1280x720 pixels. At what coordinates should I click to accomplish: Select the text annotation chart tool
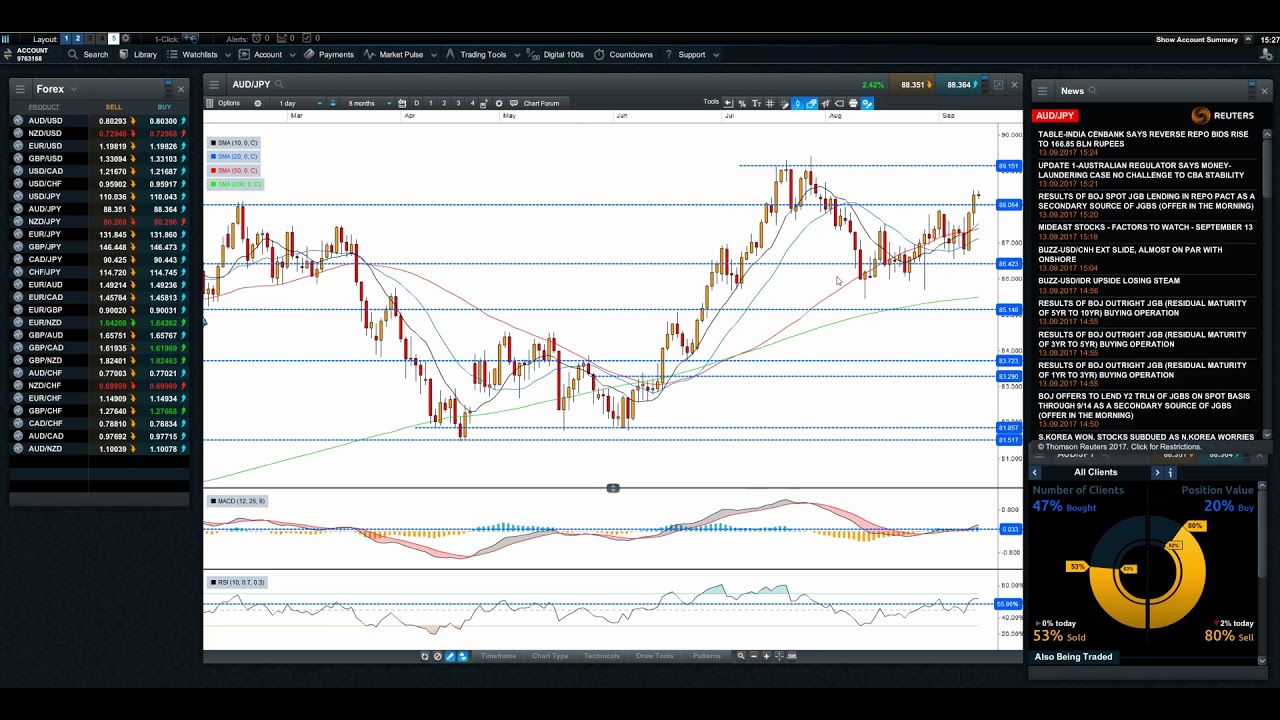click(x=756, y=103)
